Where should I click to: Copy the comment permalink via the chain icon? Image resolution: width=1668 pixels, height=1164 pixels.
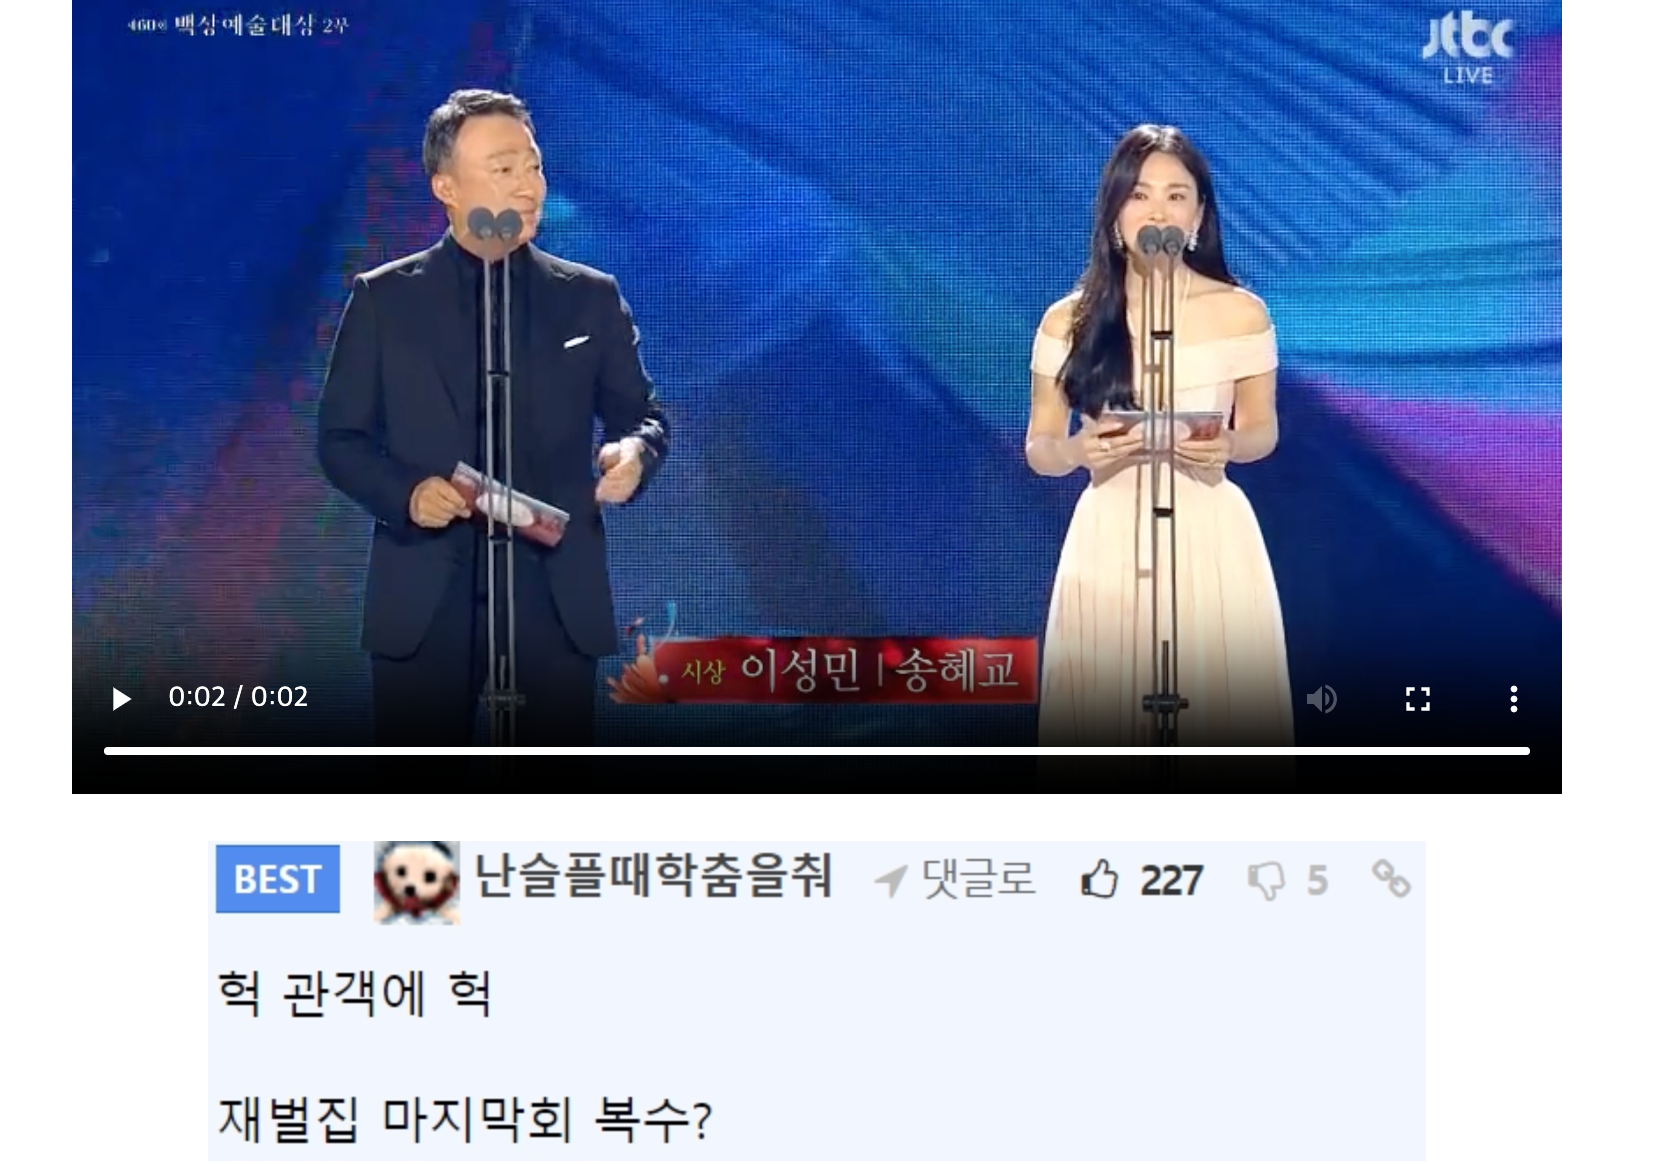click(1390, 879)
